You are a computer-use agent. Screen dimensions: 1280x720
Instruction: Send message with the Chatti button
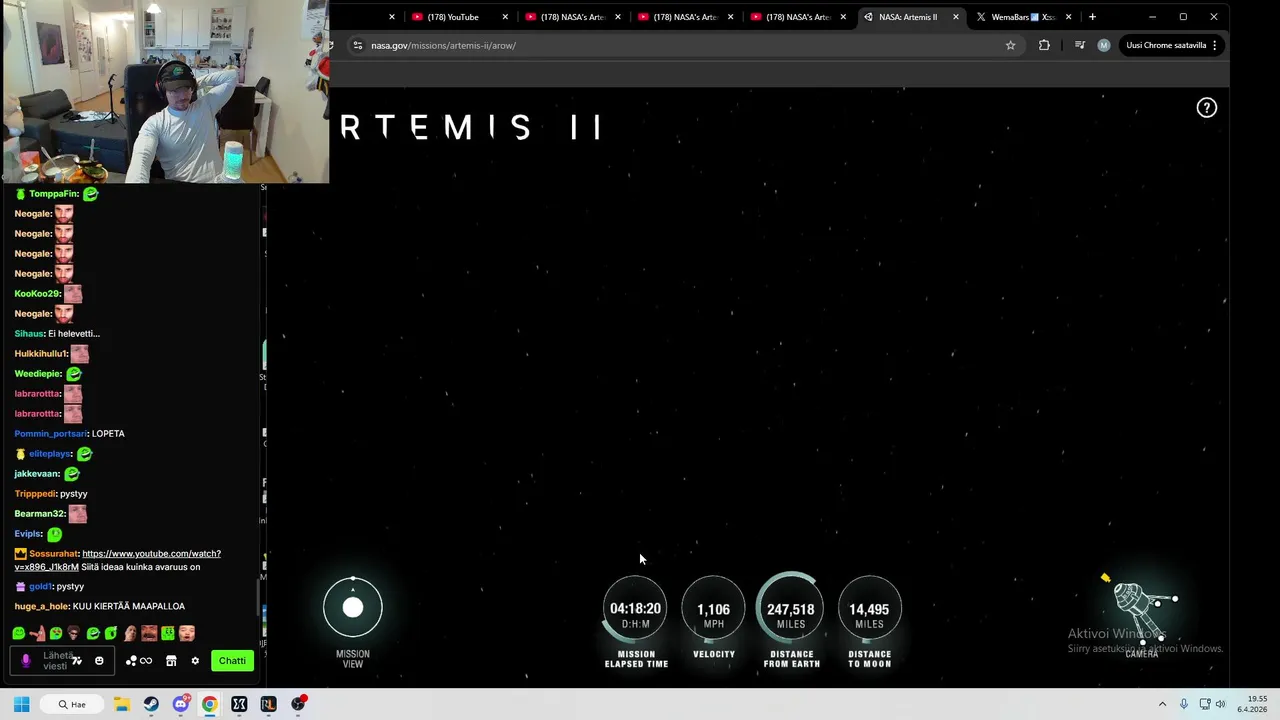click(232, 661)
